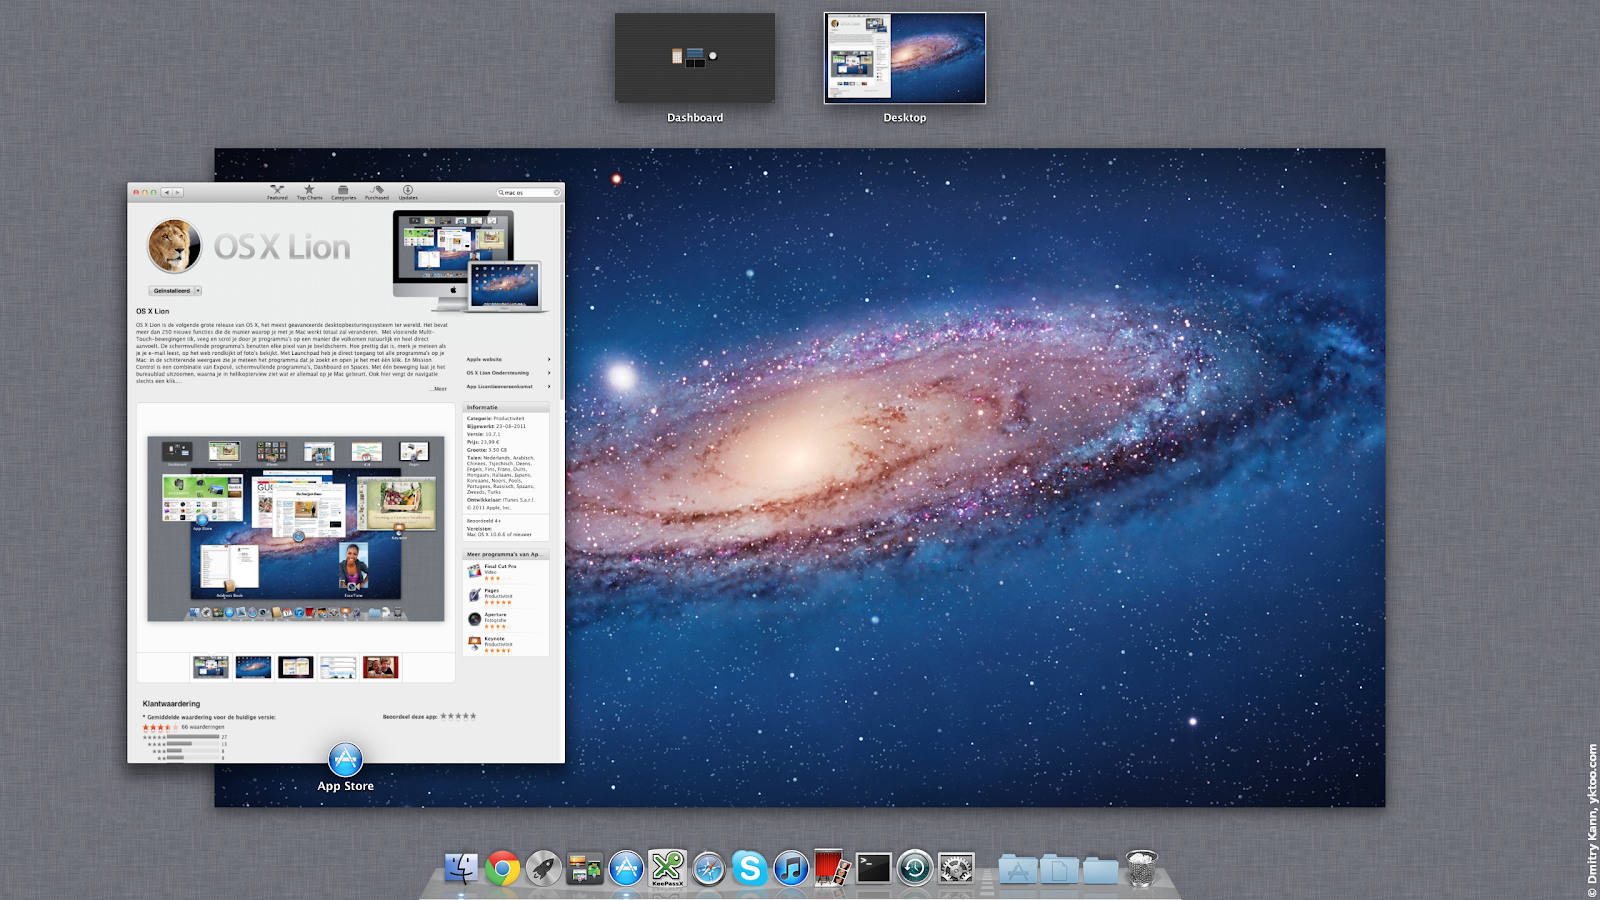This screenshot has height=900, width=1600.
Task: Select the Dashboard space thumbnail
Action: pos(695,57)
